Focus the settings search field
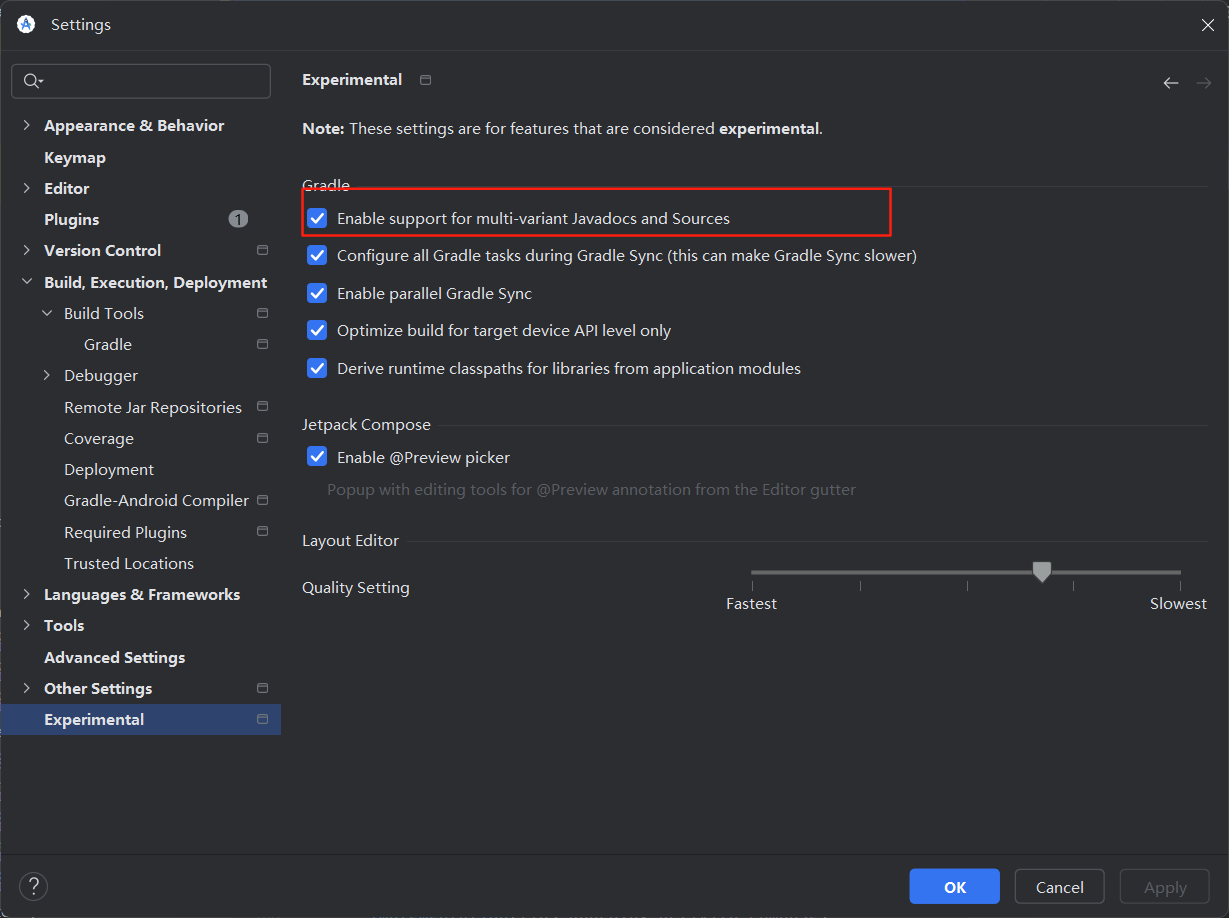Screen dimensions: 1229x918 coord(141,81)
